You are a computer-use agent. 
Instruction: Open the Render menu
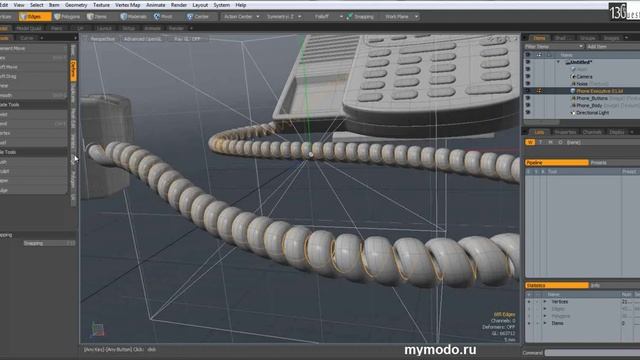178,5
